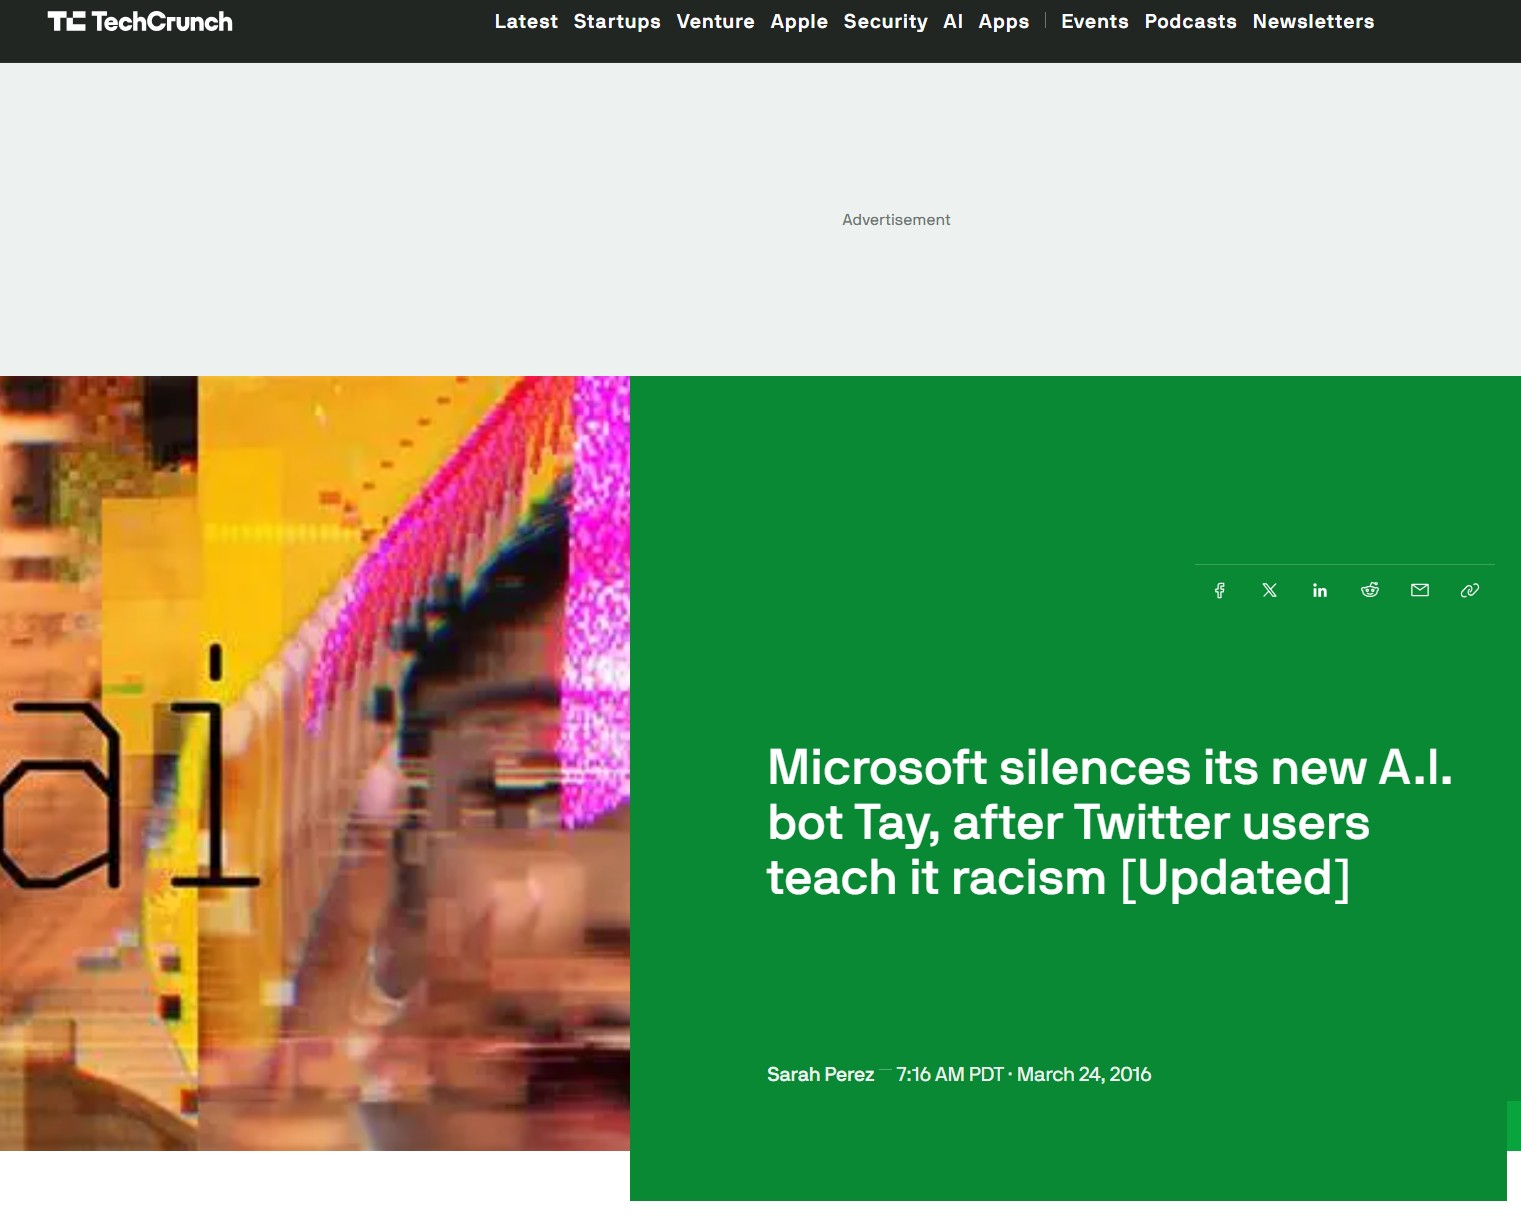Share article via email icon
The height and width of the screenshot is (1222, 1521).
click(x=1420, y=590)
